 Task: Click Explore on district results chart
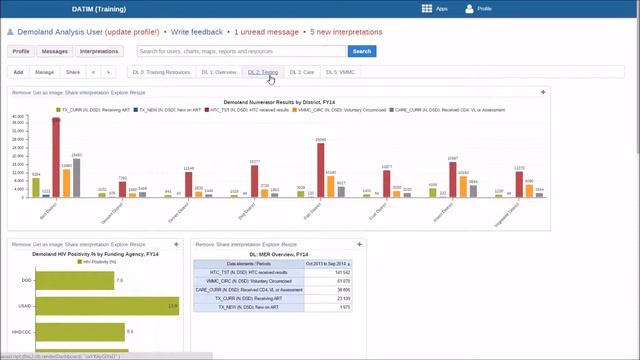click(119, 93)
